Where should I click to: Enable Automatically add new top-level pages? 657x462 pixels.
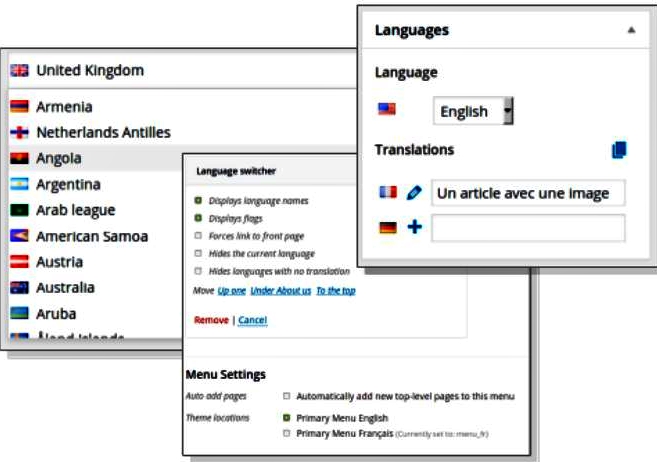287,396
